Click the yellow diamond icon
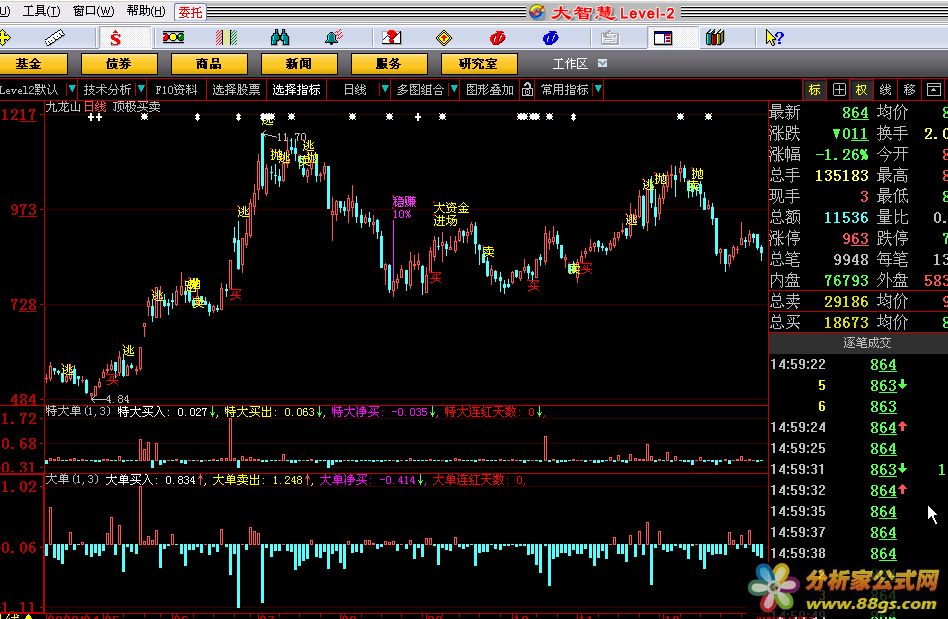The width and height of the screenshot is (948, 619). click(444, 38)
